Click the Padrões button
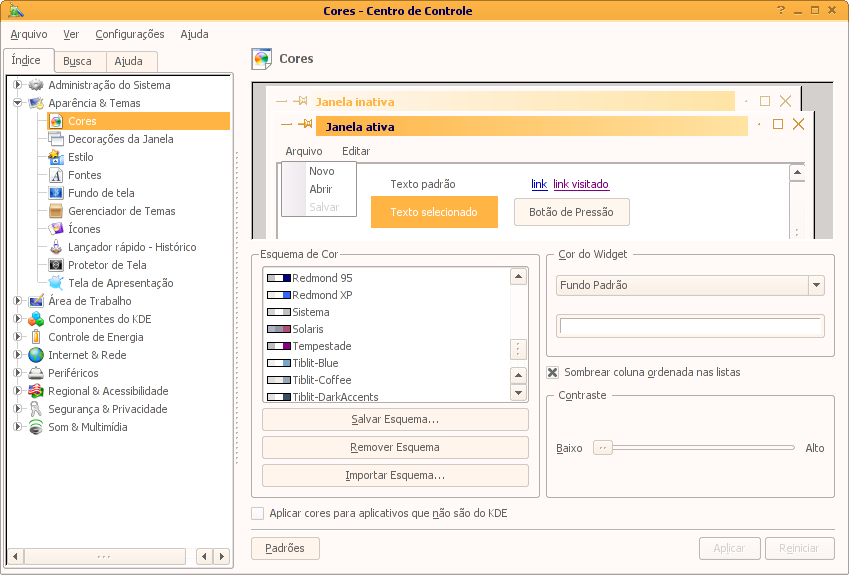Image resolution: width=849 pixels, height=575 pixels. [285, 548]
